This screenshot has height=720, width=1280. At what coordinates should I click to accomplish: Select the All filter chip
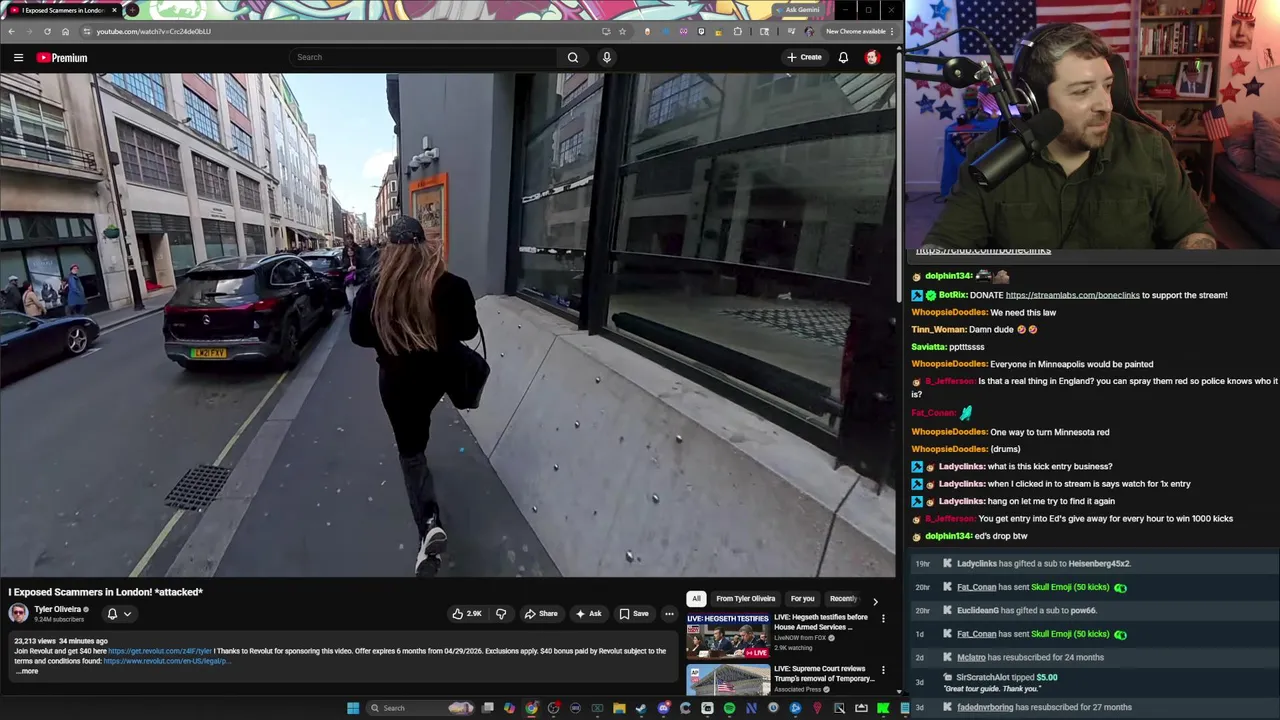point(696,599)
